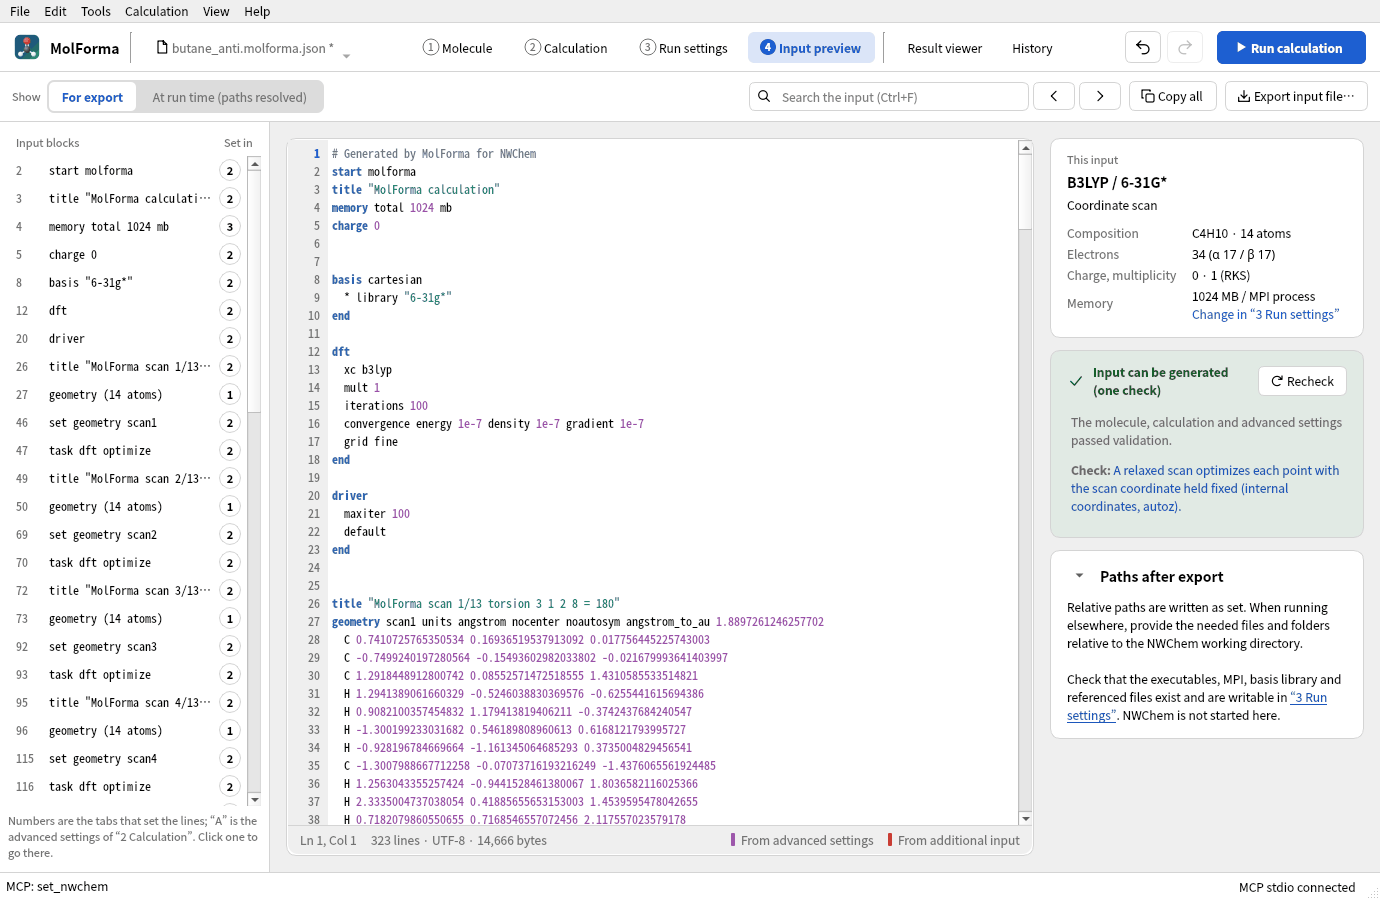Image resolution: width=1380 pixels, height=900 pixels.
Task: Open the Calculation menu in the menu bar
Action: coord(156,11)
